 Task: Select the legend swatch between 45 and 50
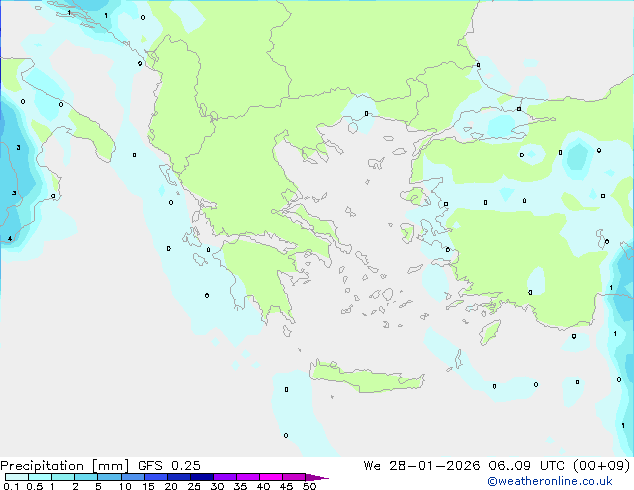pos(294,477)
